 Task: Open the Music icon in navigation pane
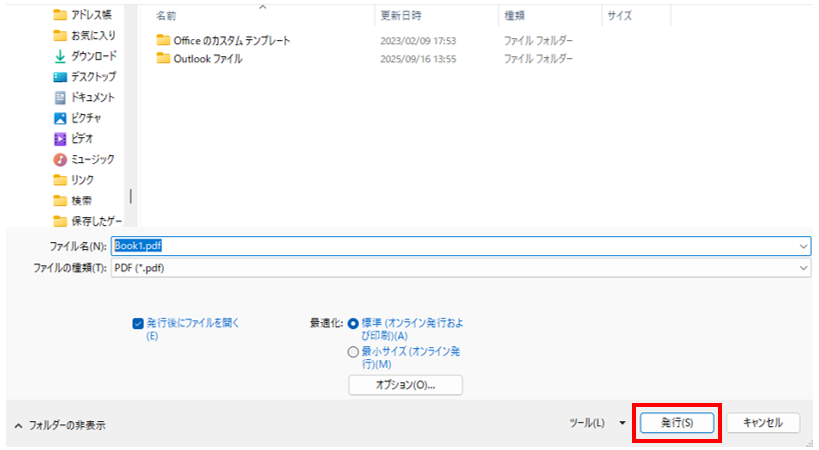tap(60, 159)
